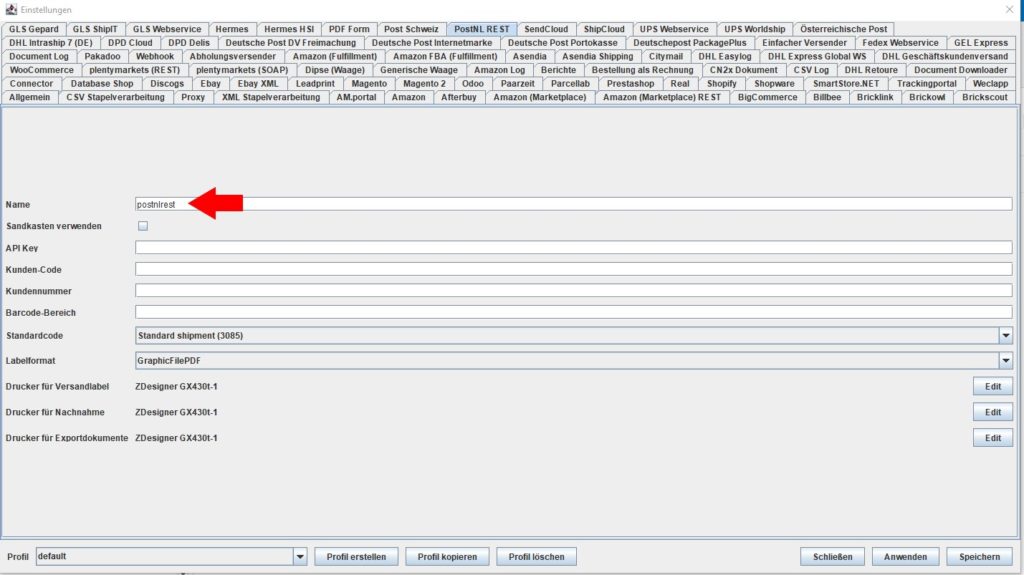The image size is (1024, 575).
Task: Edit the Drucker für Exportdokumente printer
Action: (993, 438)
